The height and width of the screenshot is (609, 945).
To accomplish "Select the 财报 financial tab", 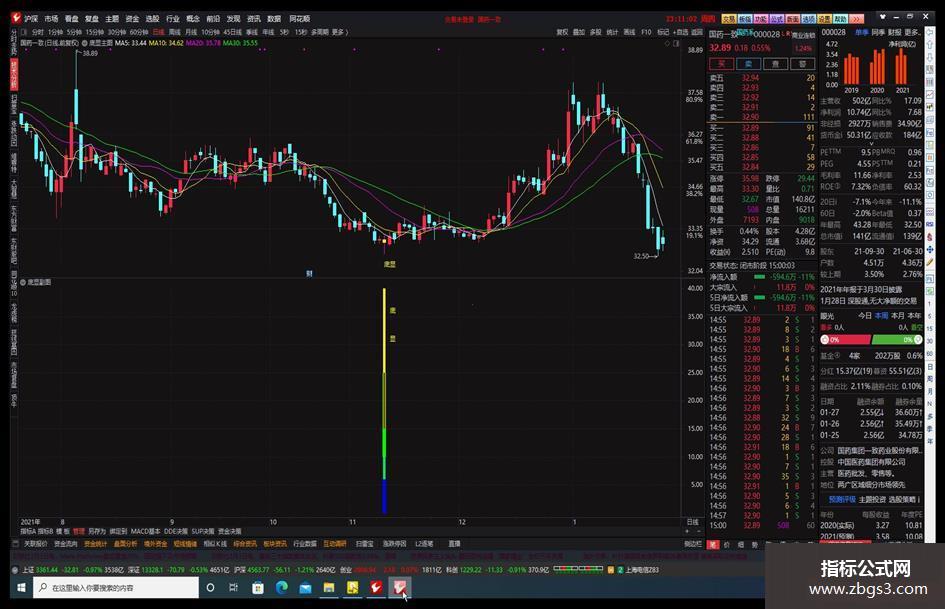I will (x=894, y=33).
